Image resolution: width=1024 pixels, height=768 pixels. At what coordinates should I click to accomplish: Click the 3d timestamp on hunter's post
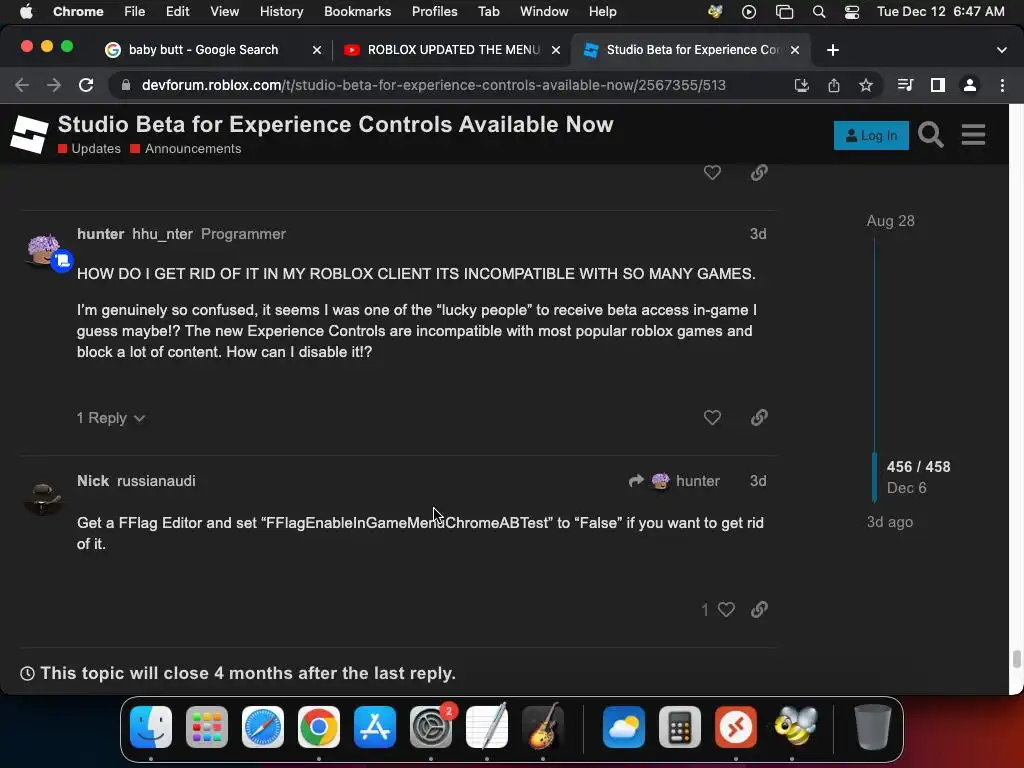pyautogui.click(x=758, y=234)
